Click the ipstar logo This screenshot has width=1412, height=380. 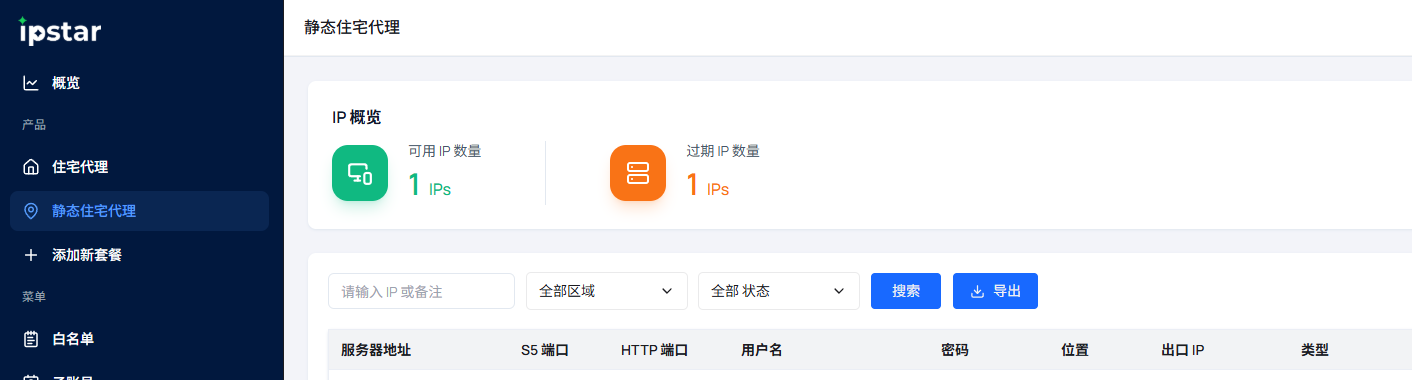click(60, 32)
